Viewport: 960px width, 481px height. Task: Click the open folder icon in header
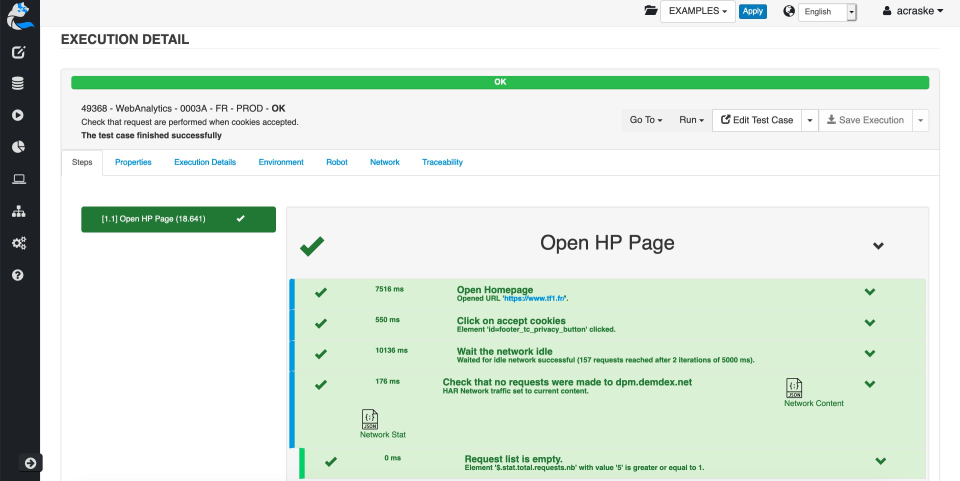(x=651, y=10)
